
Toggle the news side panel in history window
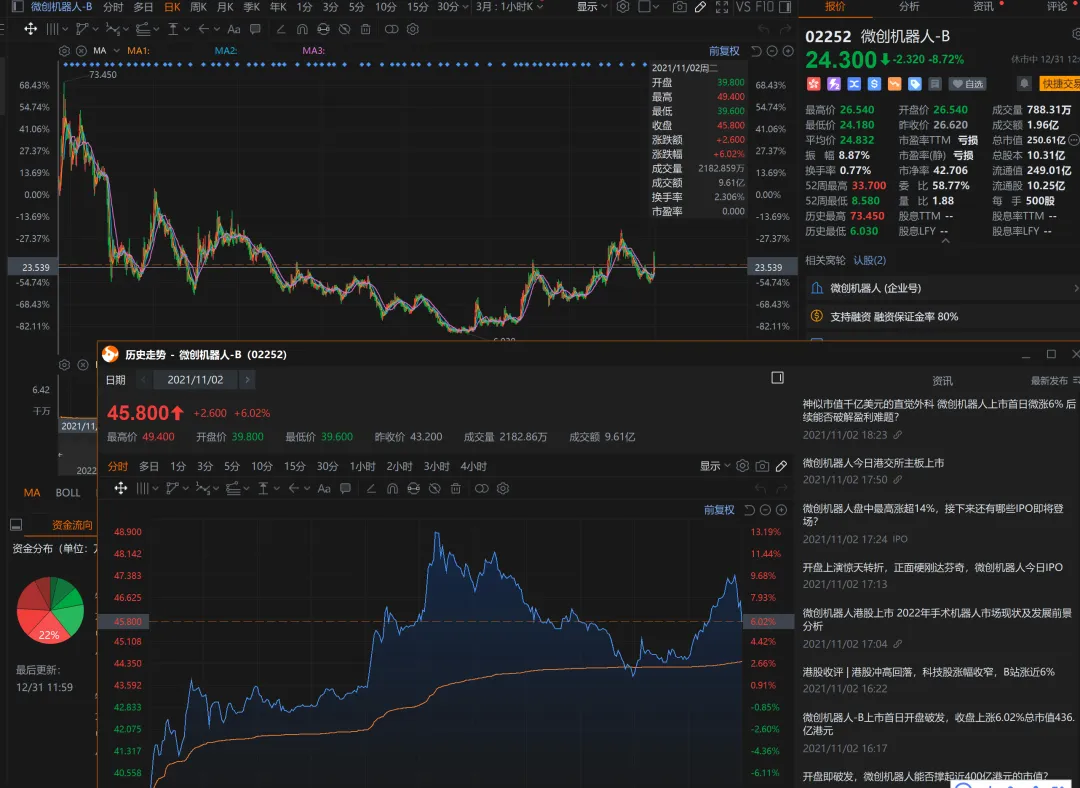pyautogui.click(x=778, y=377)
